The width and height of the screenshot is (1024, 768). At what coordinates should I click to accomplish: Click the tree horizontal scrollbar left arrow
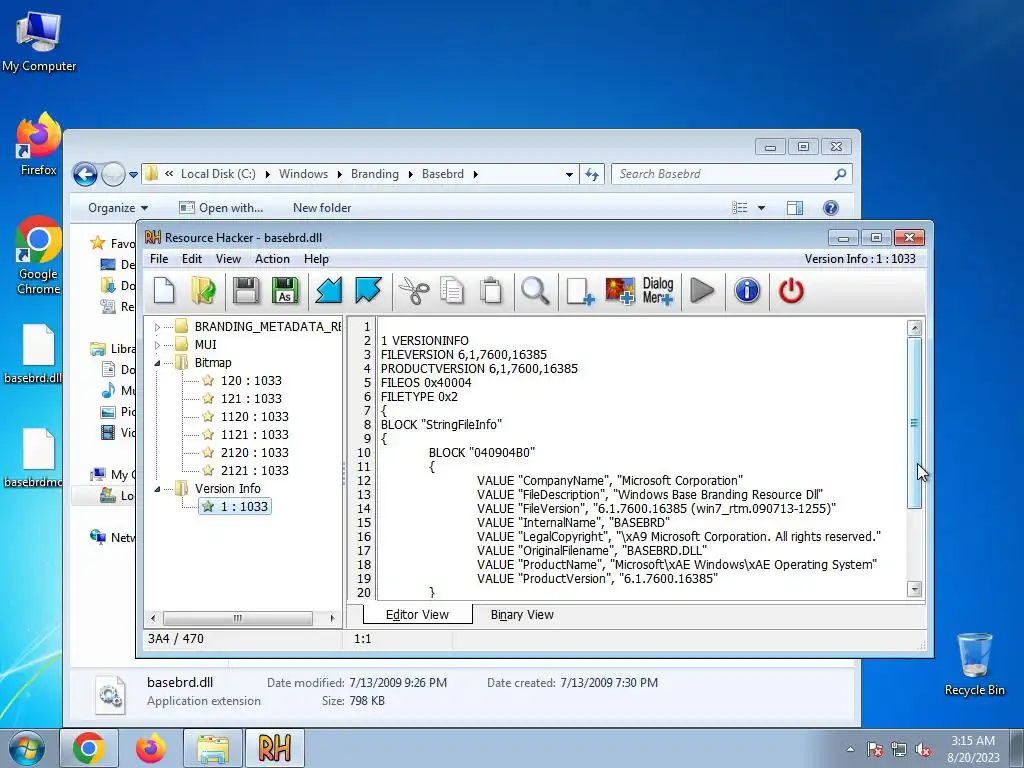click(x=153, y=618)
